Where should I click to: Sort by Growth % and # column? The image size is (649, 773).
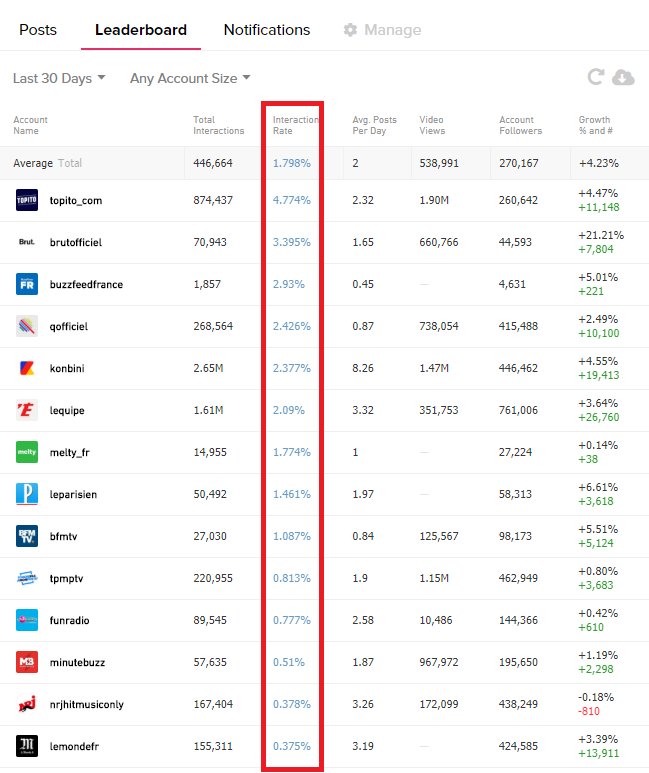pyautogui.click(x=595, y=125)
